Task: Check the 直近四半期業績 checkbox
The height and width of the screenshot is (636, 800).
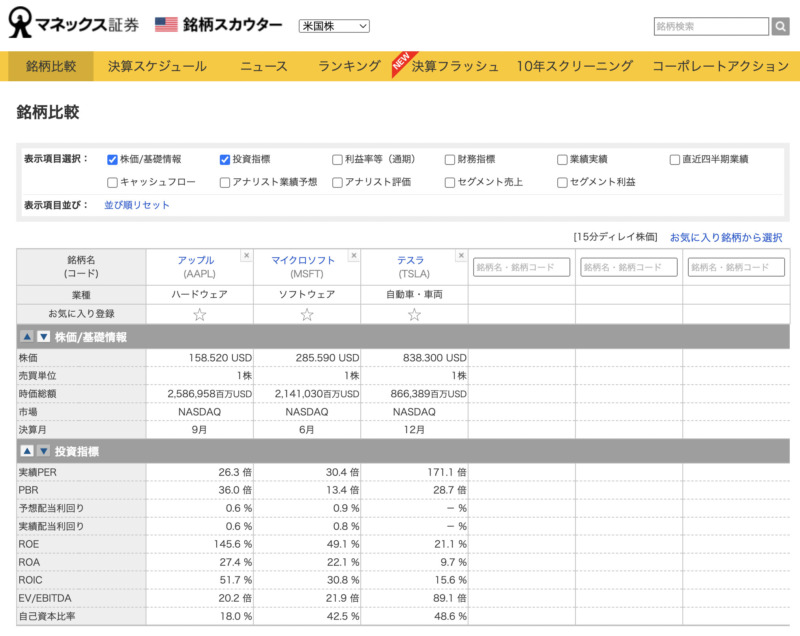Action: [674, 160]
